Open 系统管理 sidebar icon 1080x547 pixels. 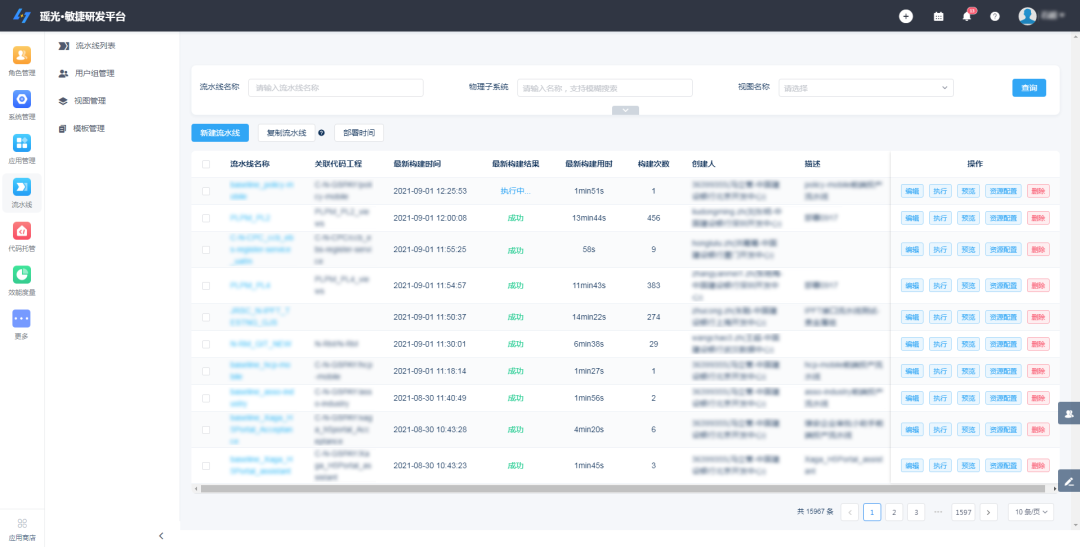pos(21,105)
